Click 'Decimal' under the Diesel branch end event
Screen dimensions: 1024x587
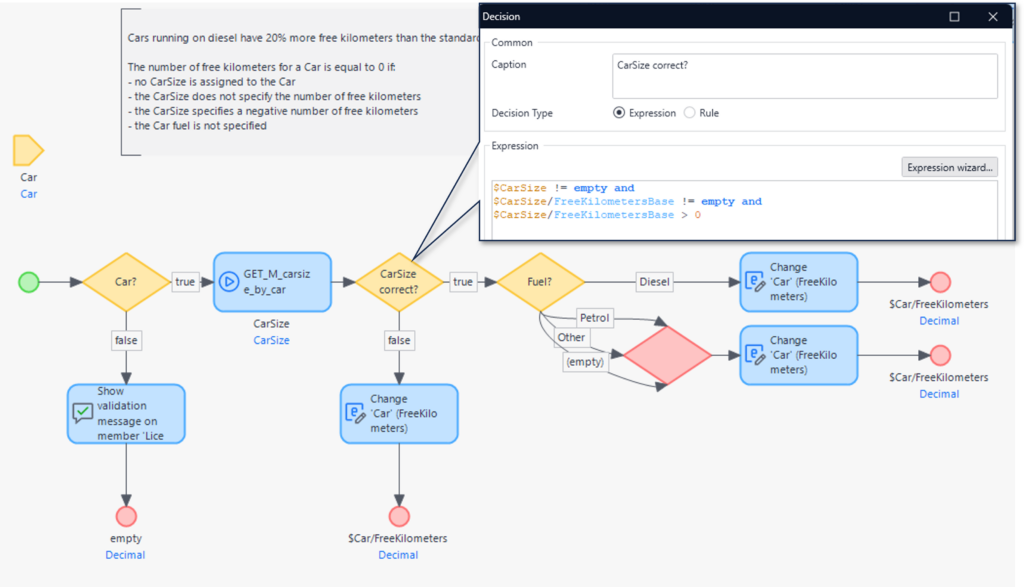coord(939,321)
